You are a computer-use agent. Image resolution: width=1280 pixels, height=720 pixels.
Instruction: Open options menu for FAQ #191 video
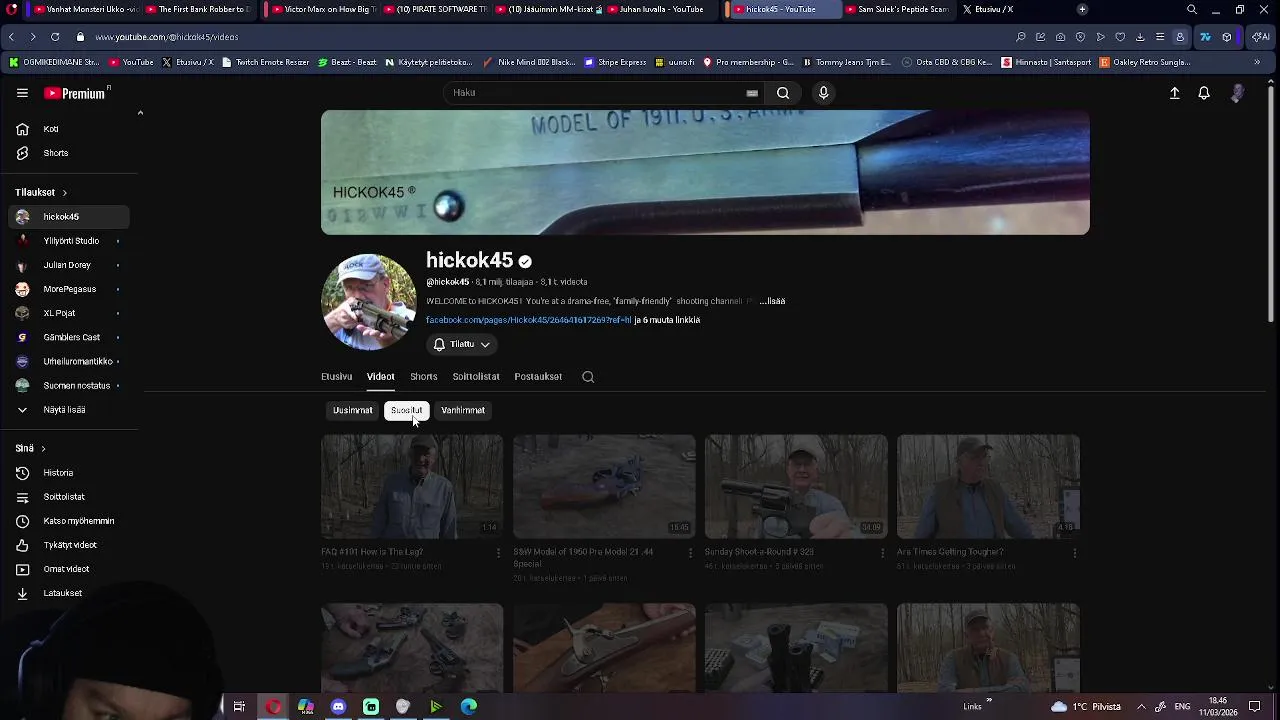pos(498,553)
